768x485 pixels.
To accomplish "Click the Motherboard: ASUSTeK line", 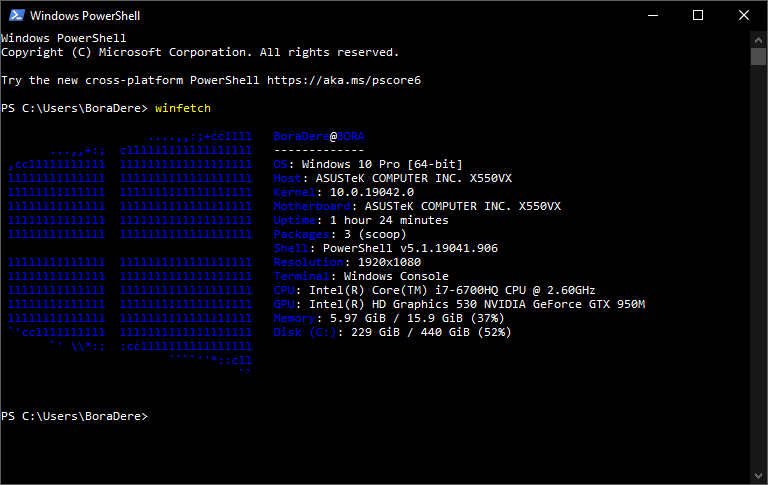I will click(417, 206).
